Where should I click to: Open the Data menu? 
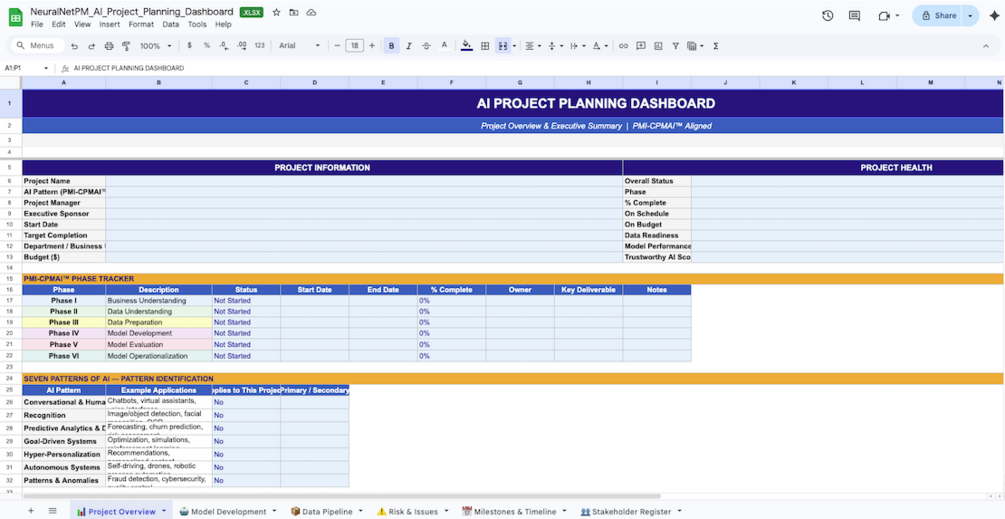(x=170, y=24)
